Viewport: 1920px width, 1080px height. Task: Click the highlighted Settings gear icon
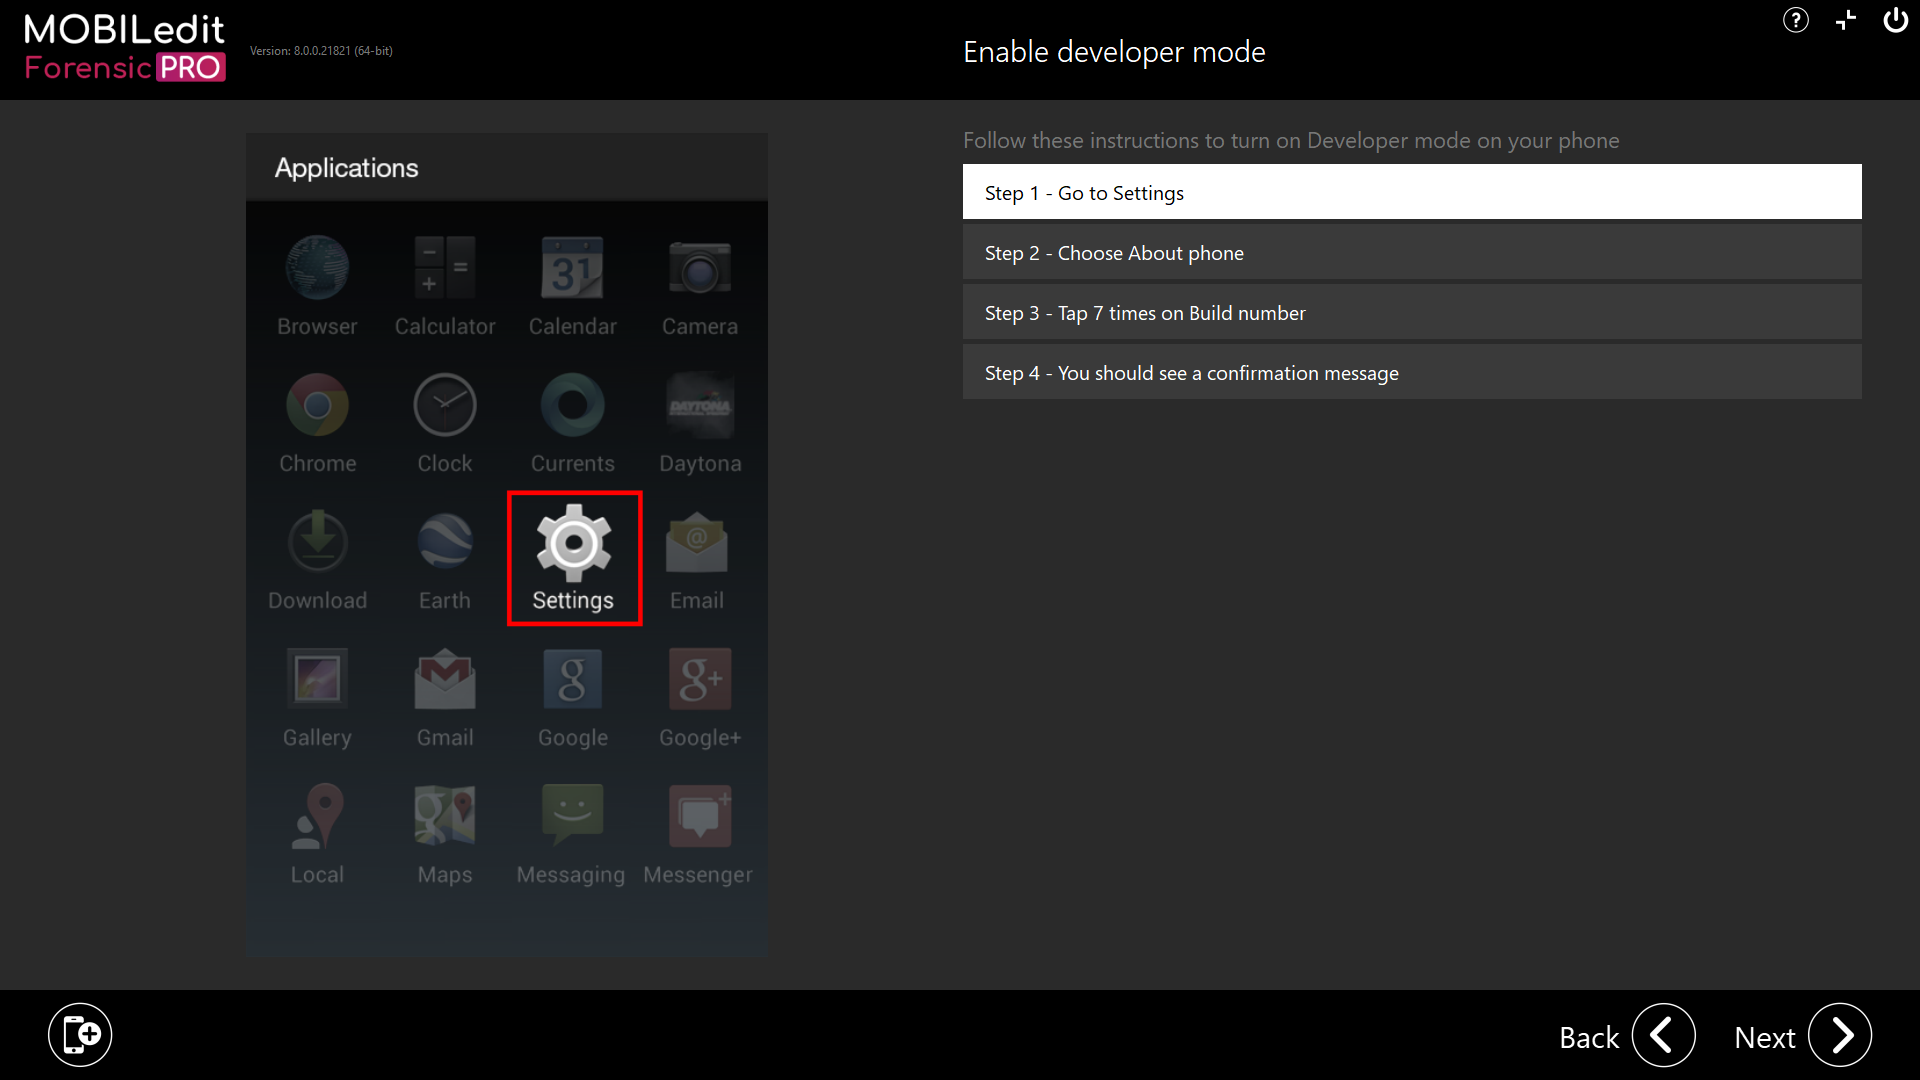click(x=573, y=543)
